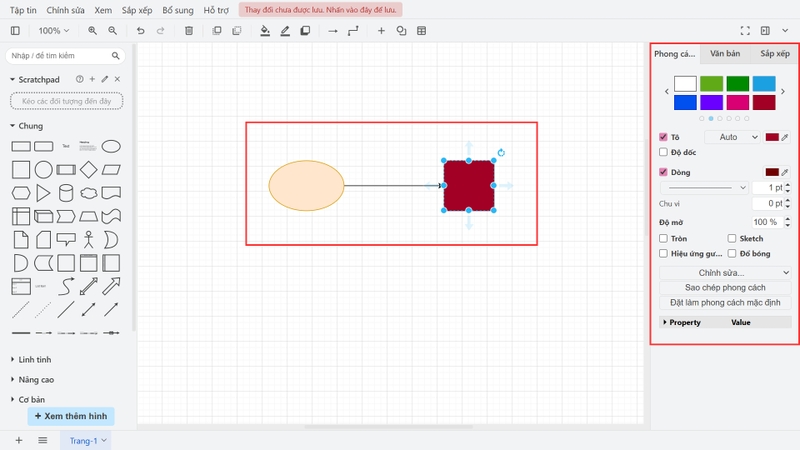Image resolution: width=800 pixels, height=450 pixels.
Task: Open the Sắp xếp menu in menu bar
Action: (x=137, y=9)
